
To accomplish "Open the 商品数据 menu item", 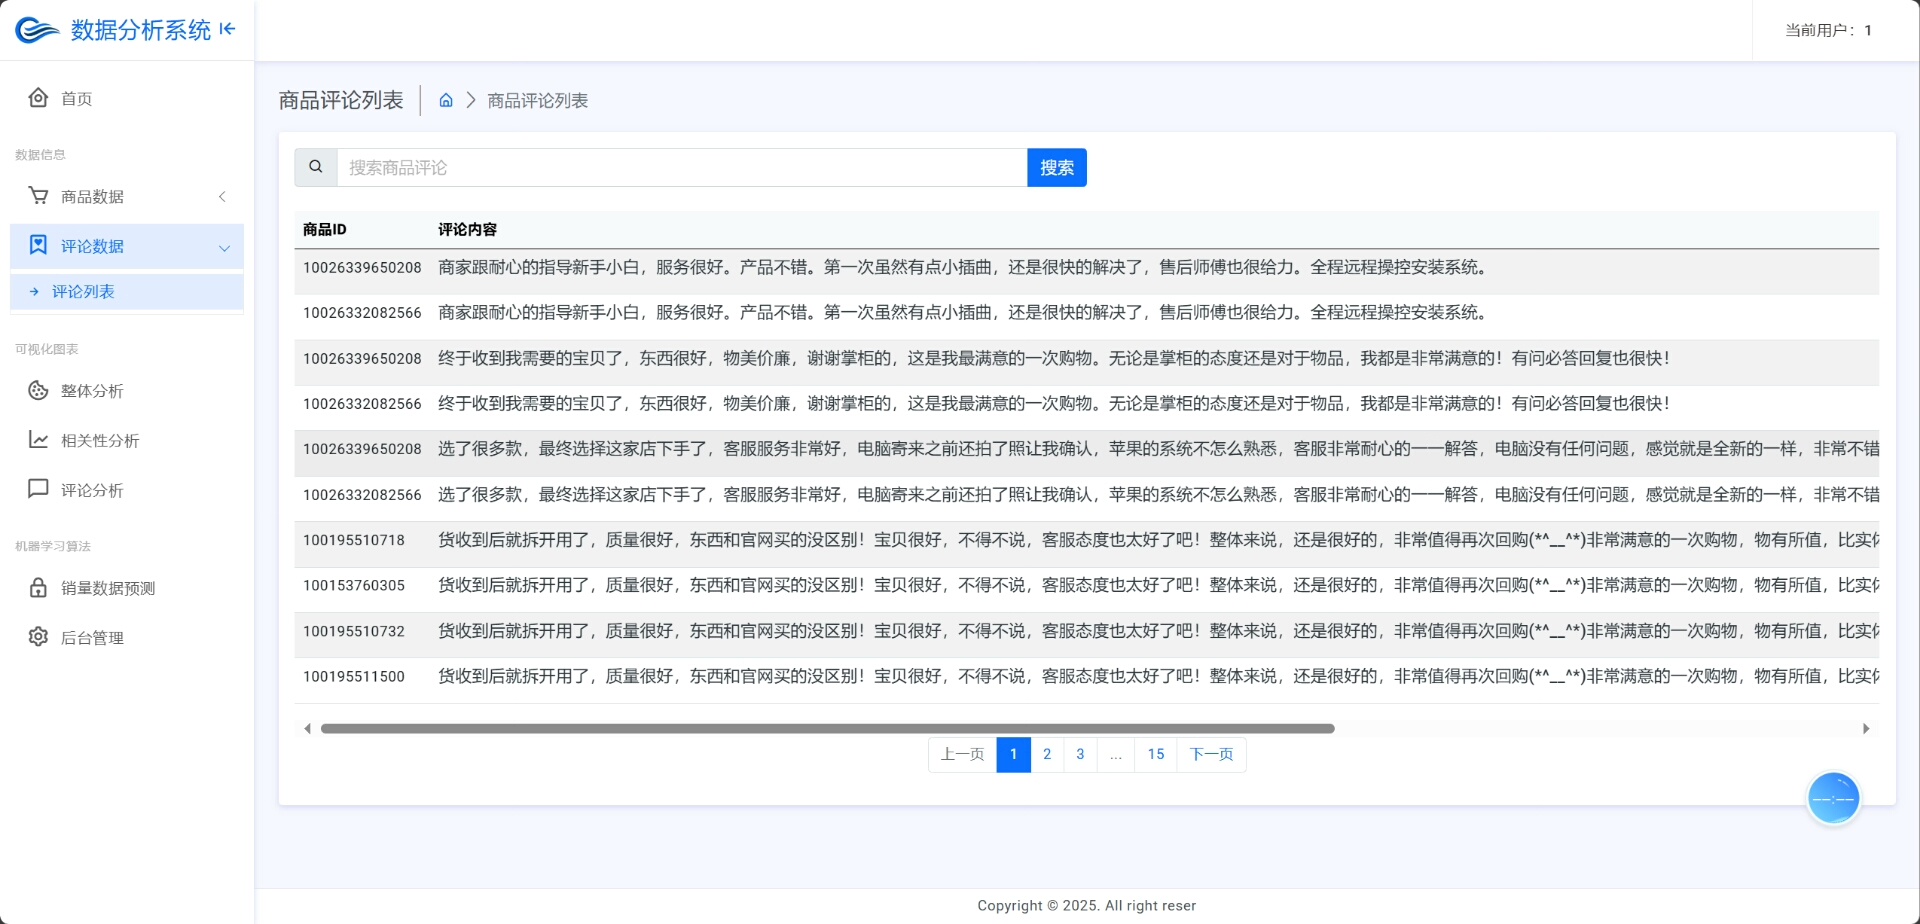I will (127, 197).
